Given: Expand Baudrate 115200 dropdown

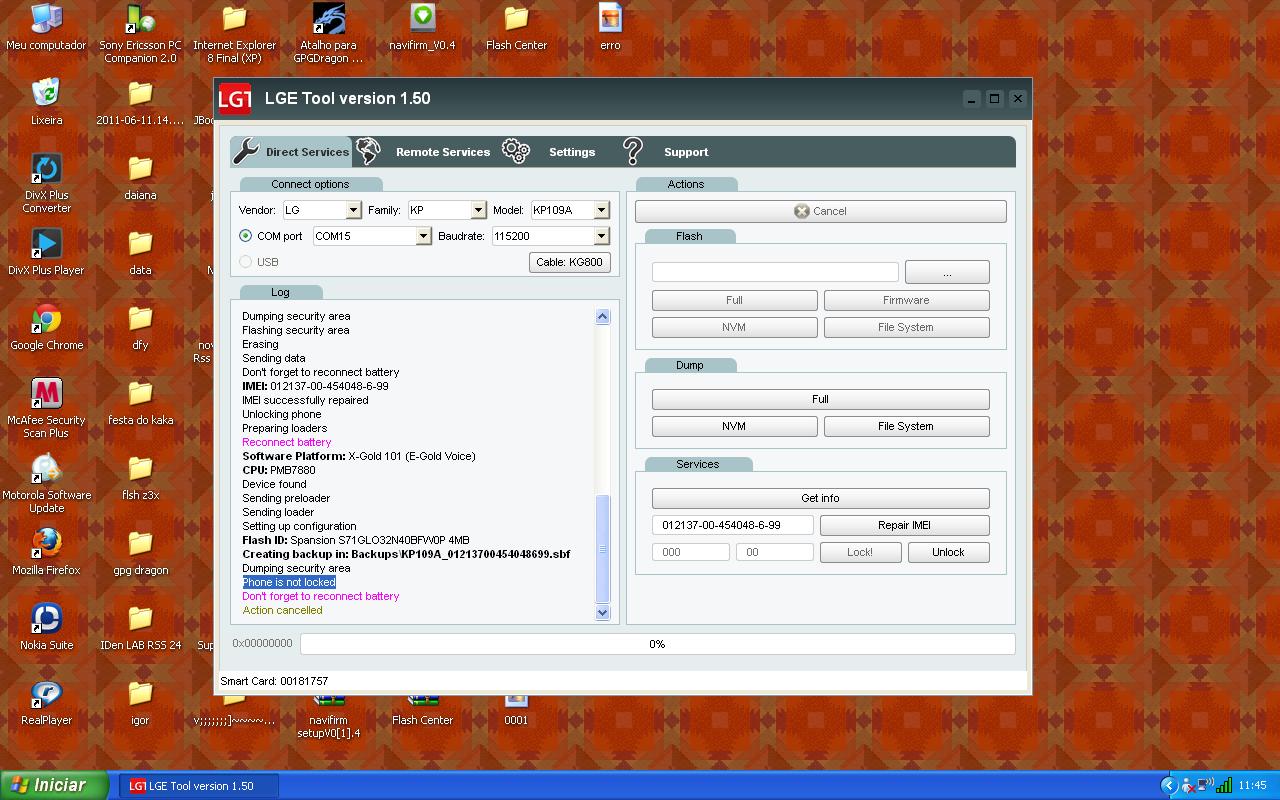Looking at the screenshot, I should point(601,236).
